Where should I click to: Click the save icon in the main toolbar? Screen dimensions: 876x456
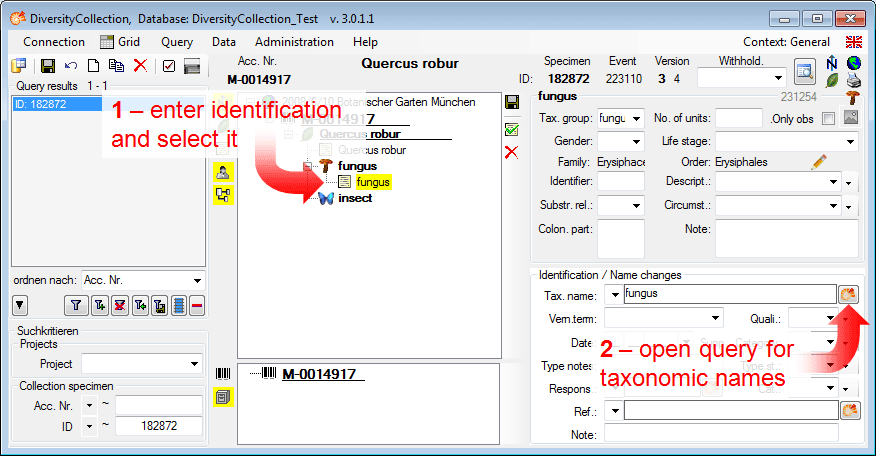48,66
